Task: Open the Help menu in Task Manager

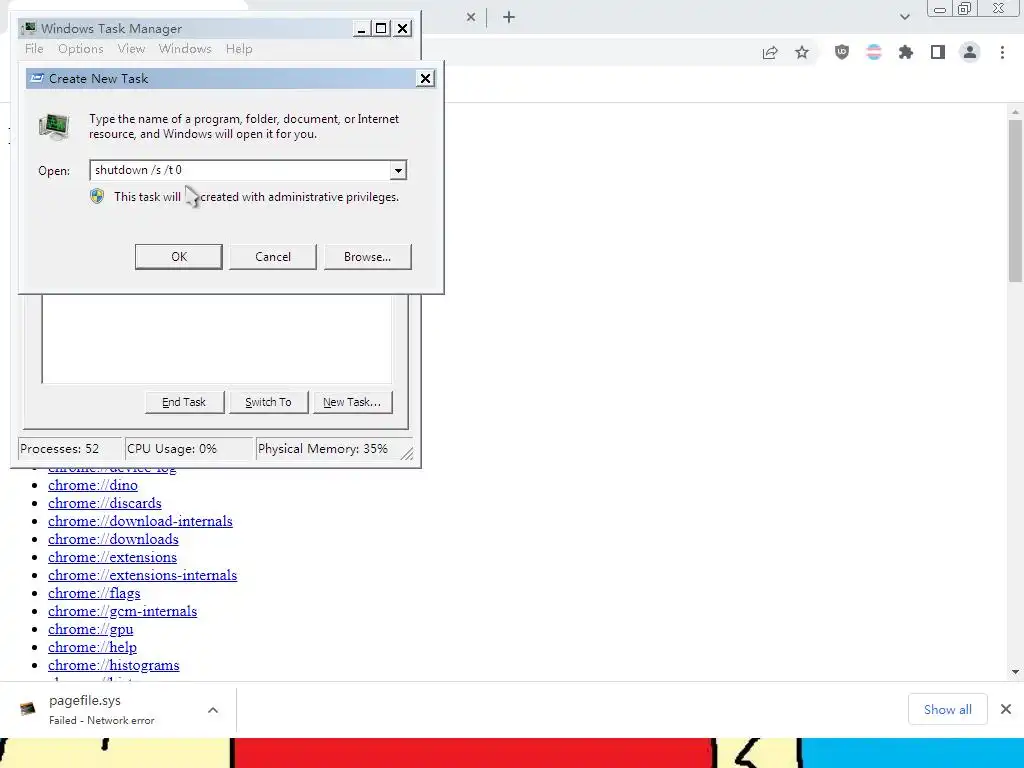Action: pyautogui.click(x=239, y=49)
